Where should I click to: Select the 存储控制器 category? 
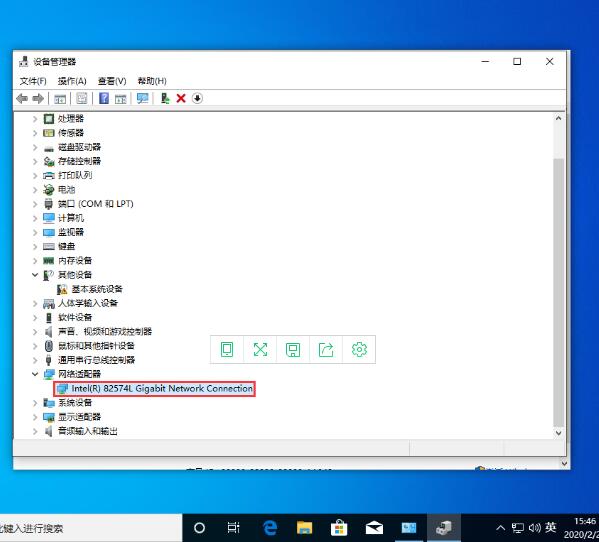[x=79, y=161]
